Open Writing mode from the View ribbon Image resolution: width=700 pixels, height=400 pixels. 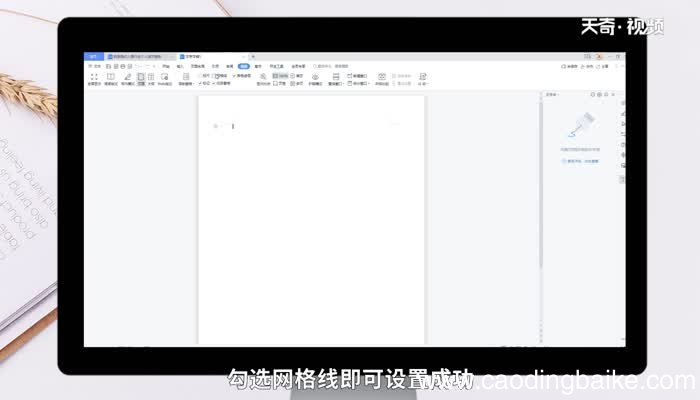tap(128, 79)
